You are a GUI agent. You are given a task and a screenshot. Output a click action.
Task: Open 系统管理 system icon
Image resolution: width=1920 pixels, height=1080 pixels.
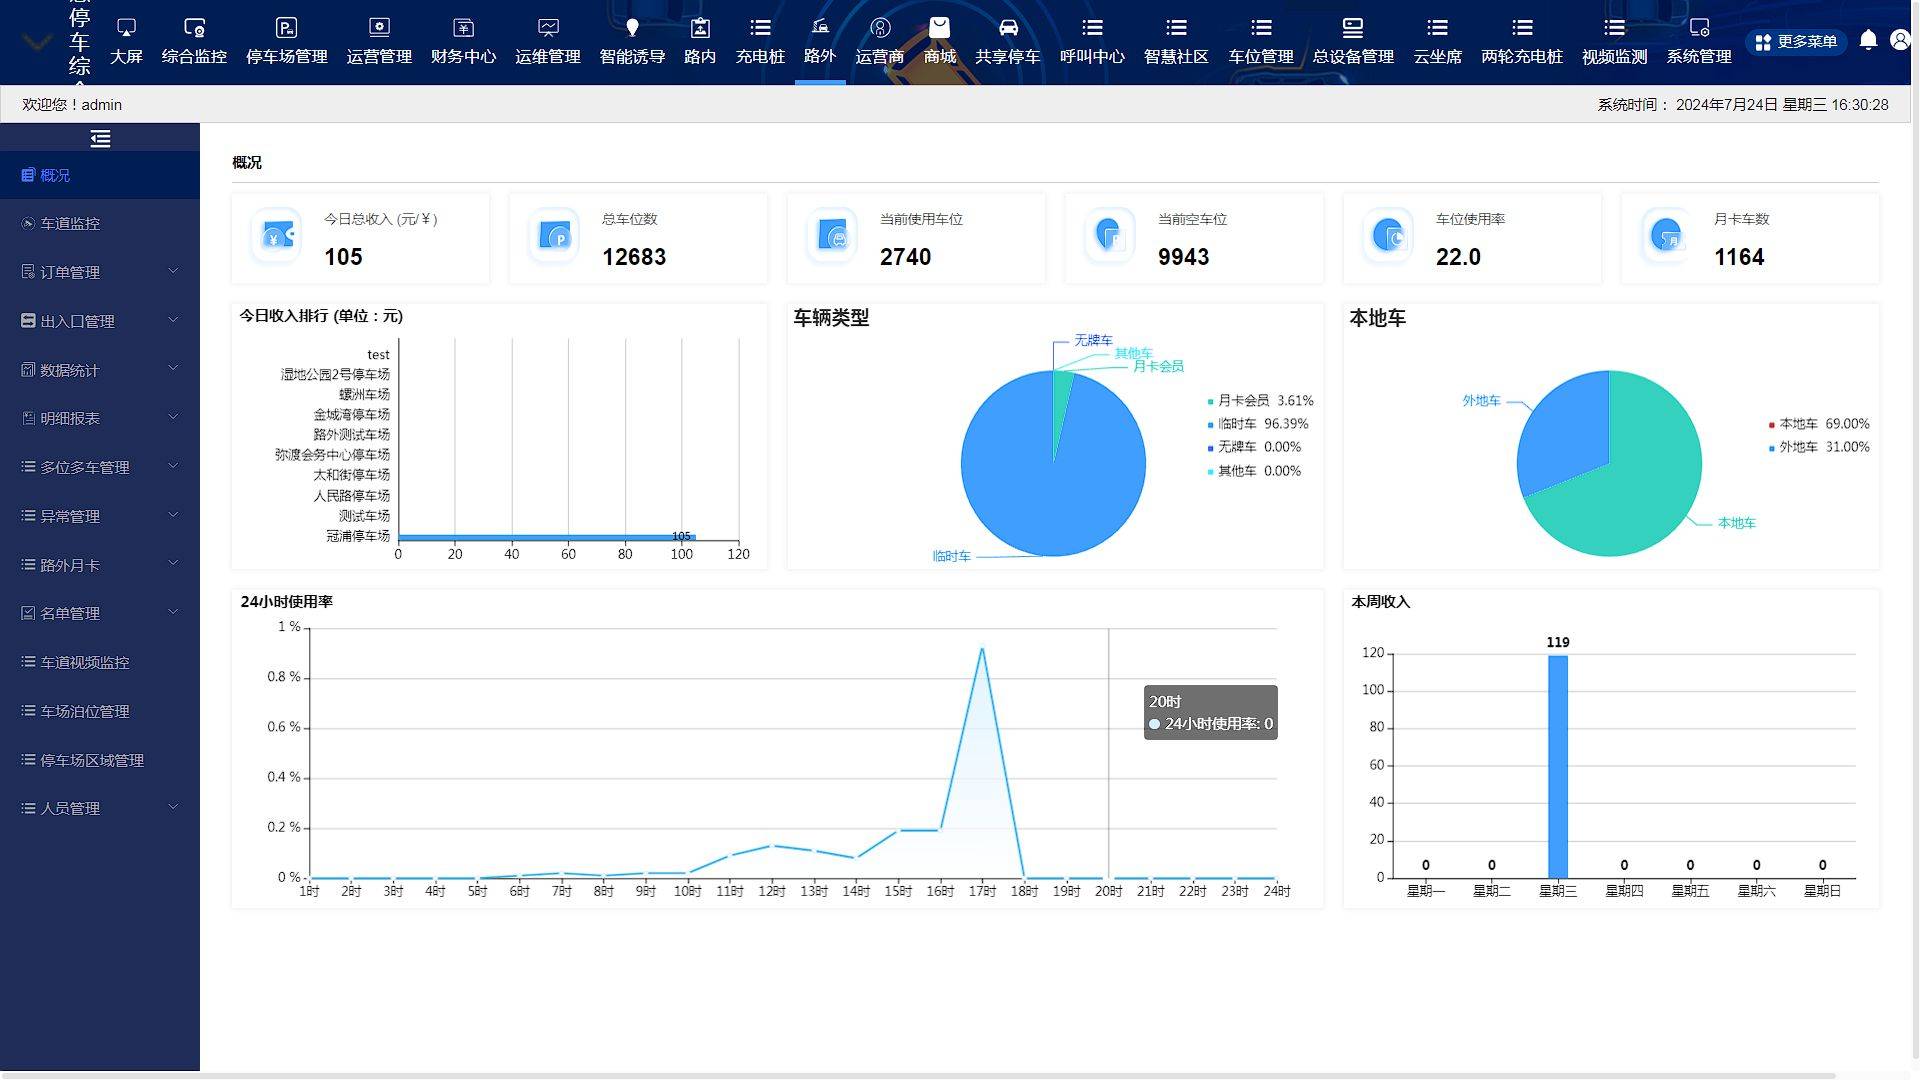(x=1699, y=28)
